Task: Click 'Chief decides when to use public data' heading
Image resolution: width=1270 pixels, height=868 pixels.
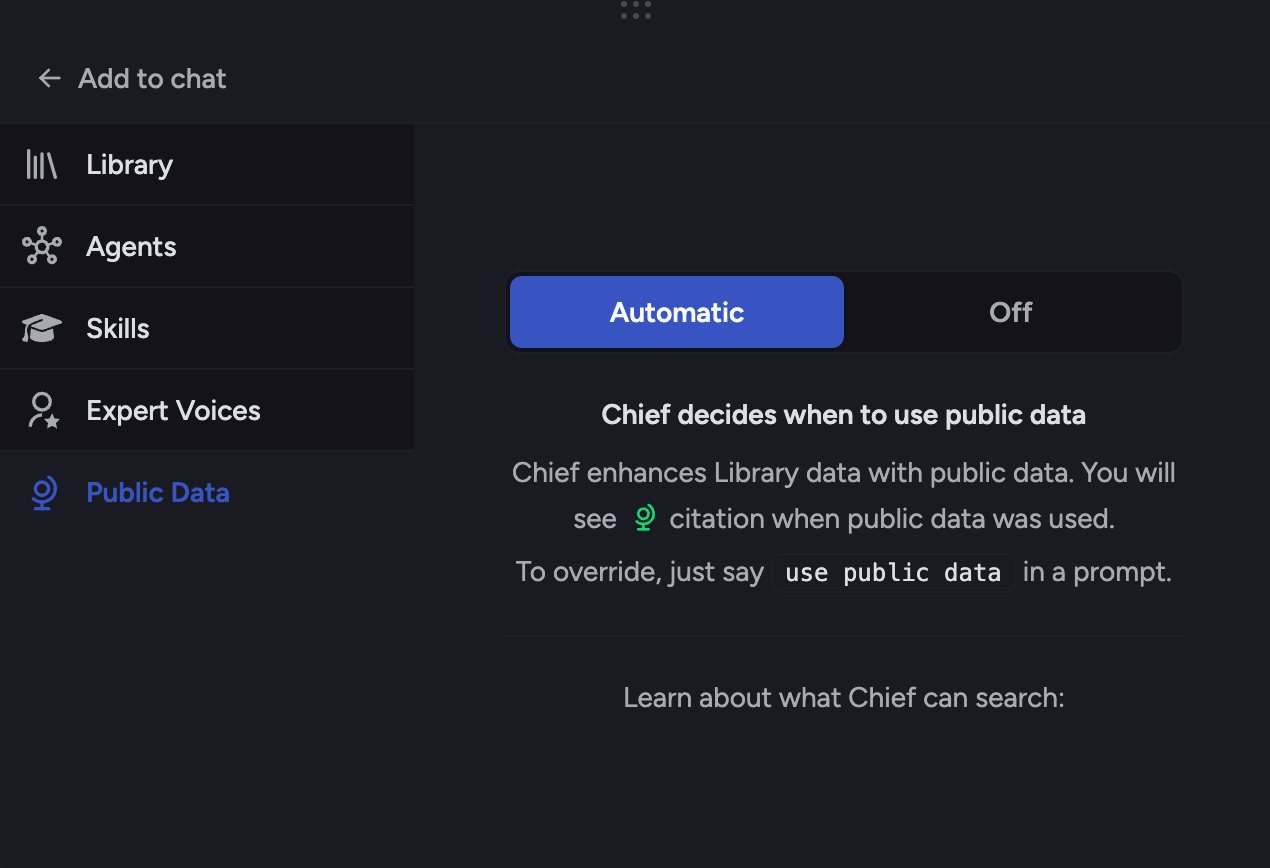Action: [844, 414]
